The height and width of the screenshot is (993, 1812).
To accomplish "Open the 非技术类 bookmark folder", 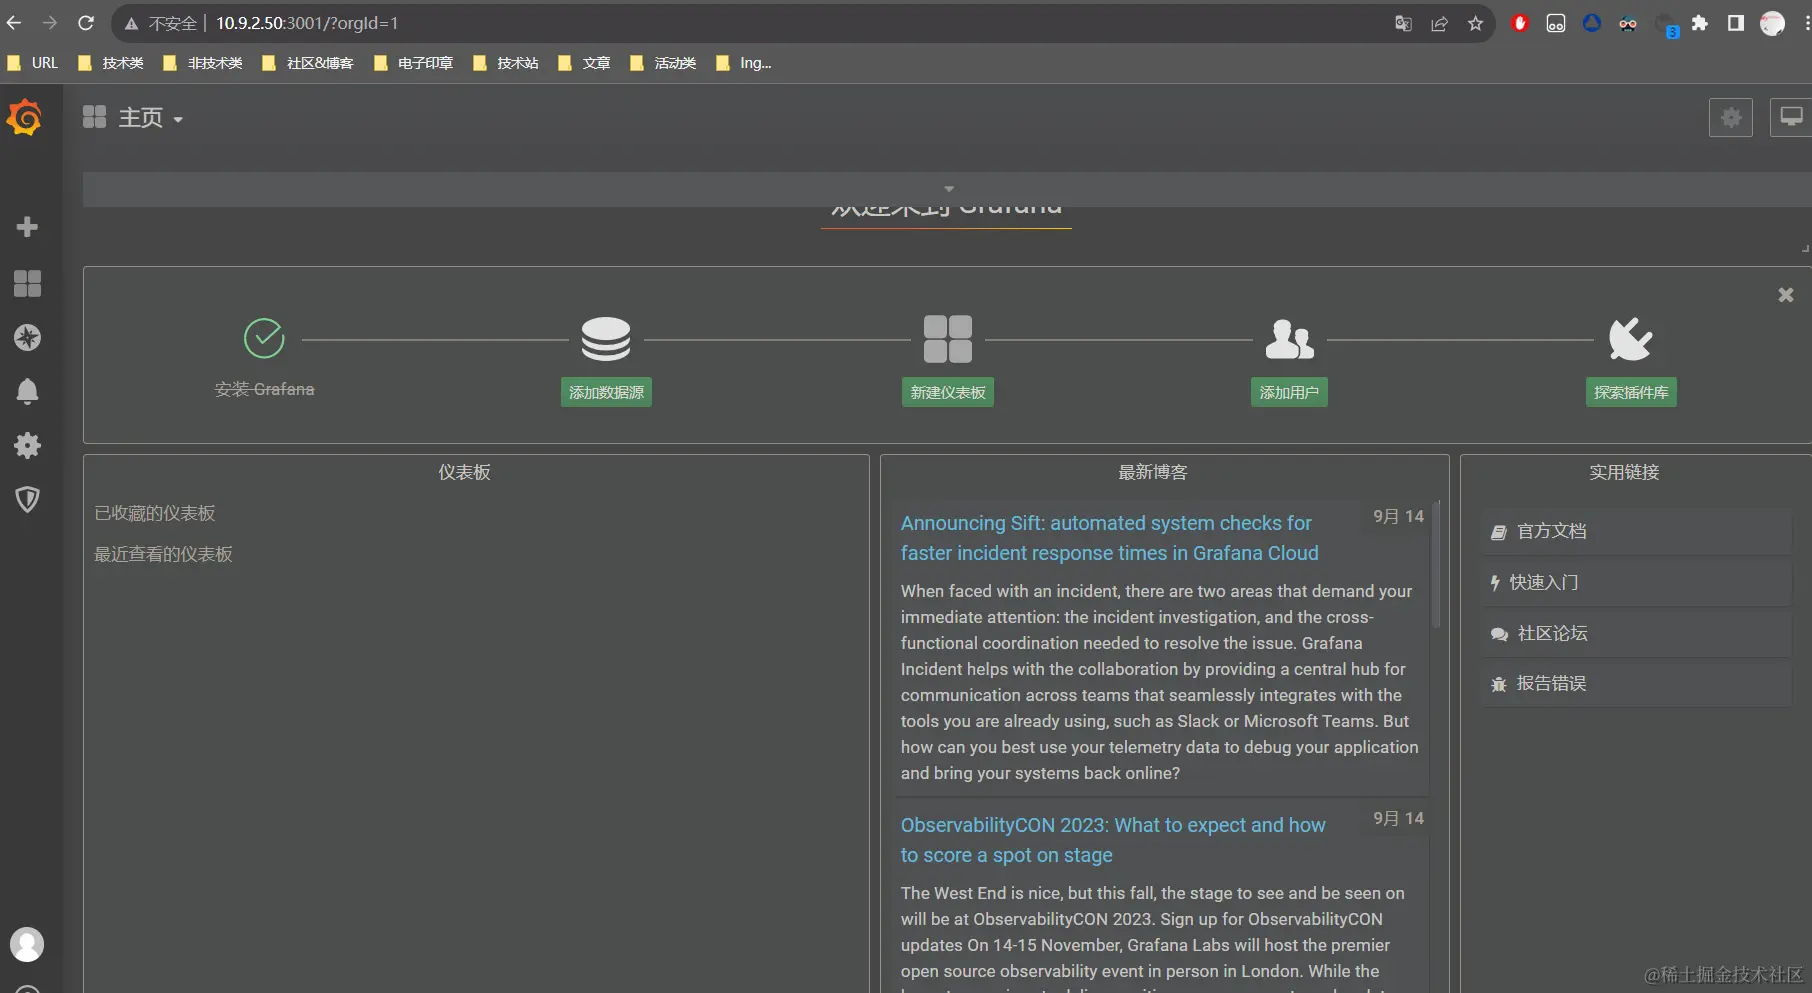I will [x=203, y=63].
